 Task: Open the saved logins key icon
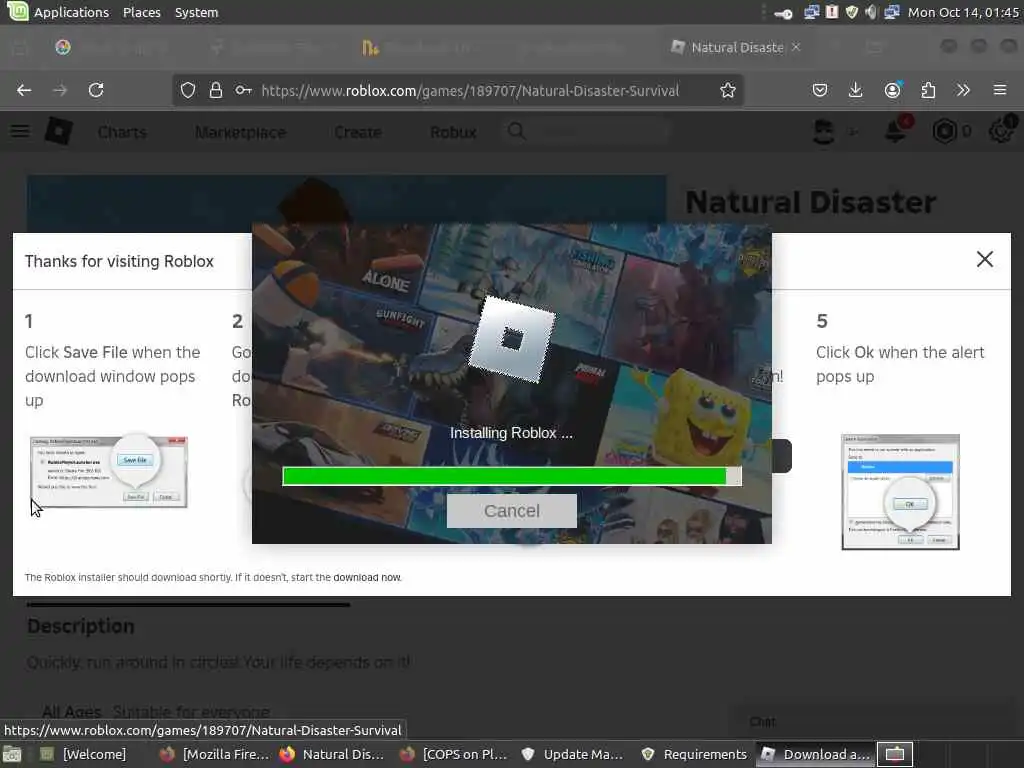click(244, 90)
